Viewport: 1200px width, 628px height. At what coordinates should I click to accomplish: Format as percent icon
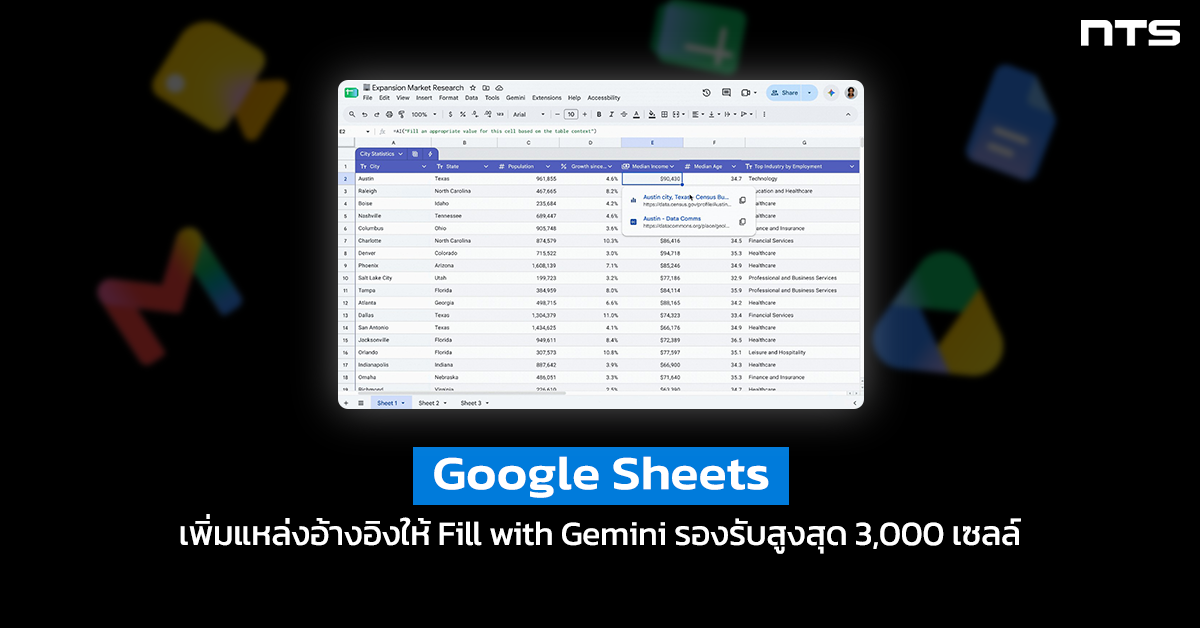463,114
